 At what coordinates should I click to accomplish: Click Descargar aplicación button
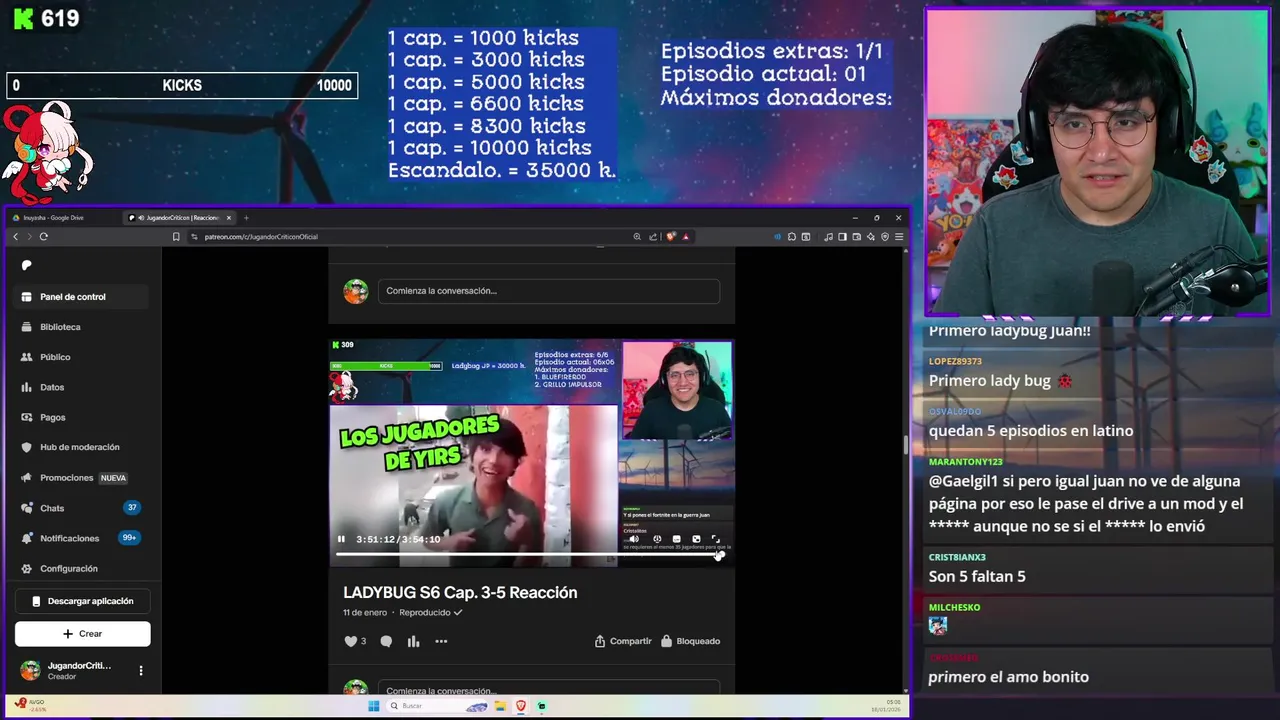pyautogui.click(x=82, y=601)
